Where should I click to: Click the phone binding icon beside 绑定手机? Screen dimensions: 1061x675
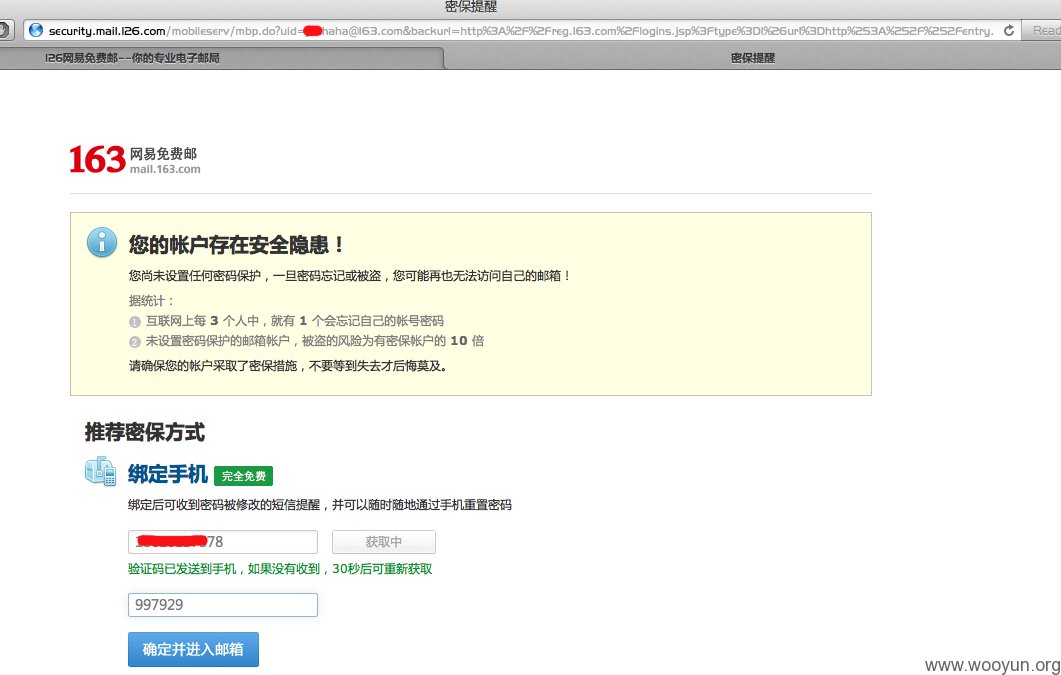101,471
